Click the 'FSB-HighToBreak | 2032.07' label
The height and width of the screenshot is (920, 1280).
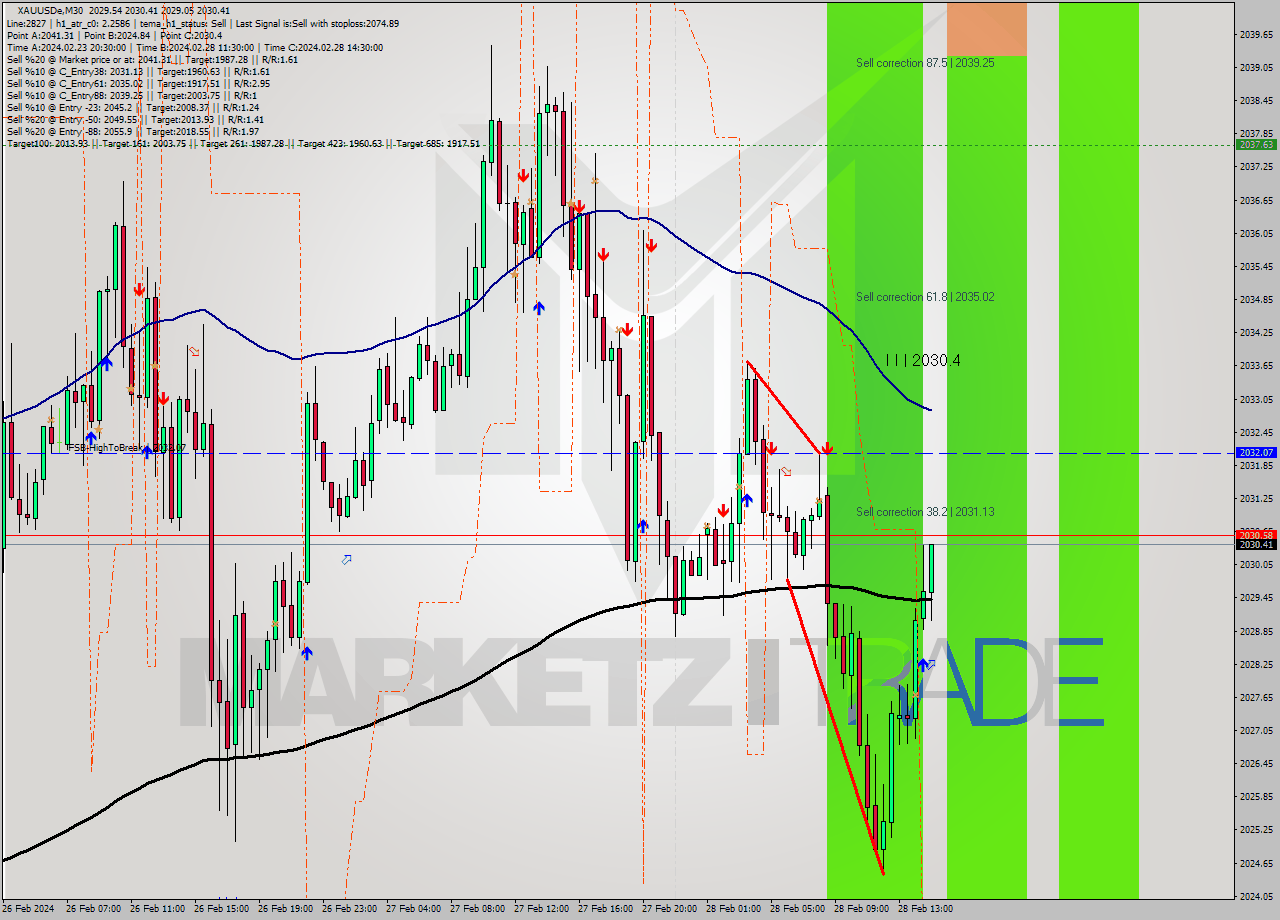pyautogui.click(x=127, y=448)
